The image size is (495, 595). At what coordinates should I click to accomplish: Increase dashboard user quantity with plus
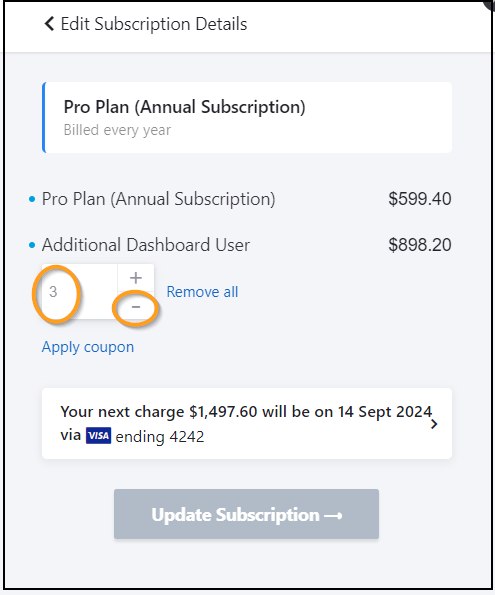136,278
